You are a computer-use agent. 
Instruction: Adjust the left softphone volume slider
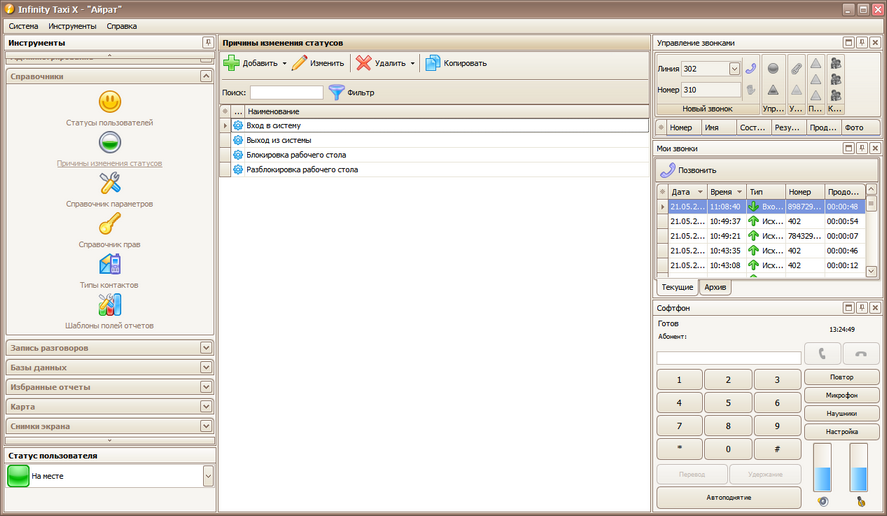point(823,467)
